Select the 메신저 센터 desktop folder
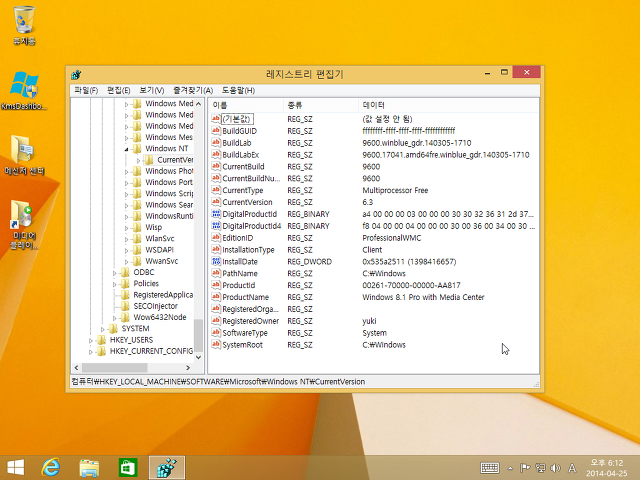 click(x=24, y=156)
